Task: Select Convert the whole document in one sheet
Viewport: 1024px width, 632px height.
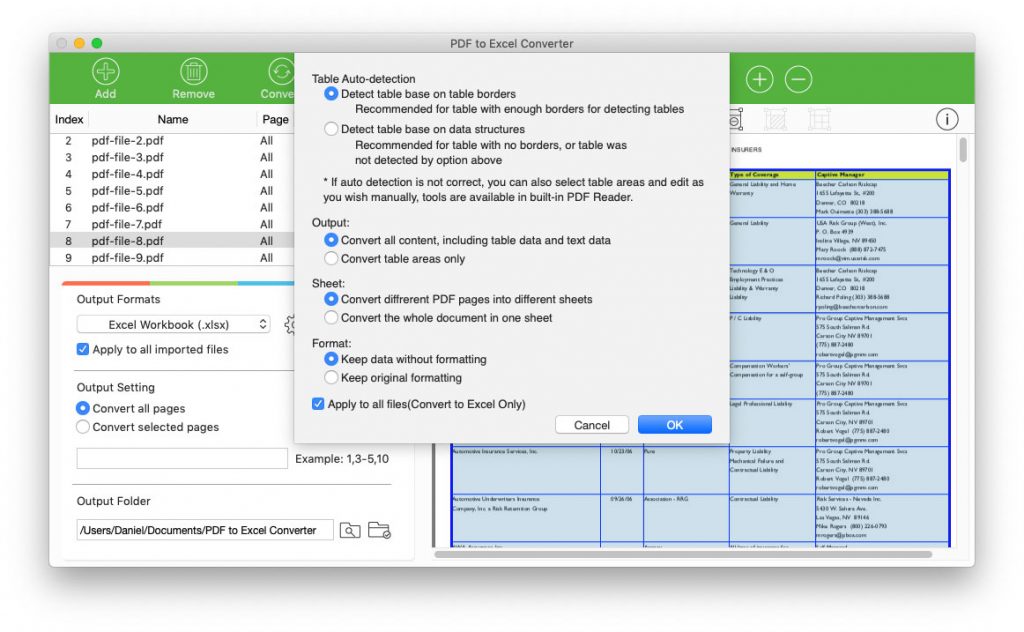Action: point(331,317)
